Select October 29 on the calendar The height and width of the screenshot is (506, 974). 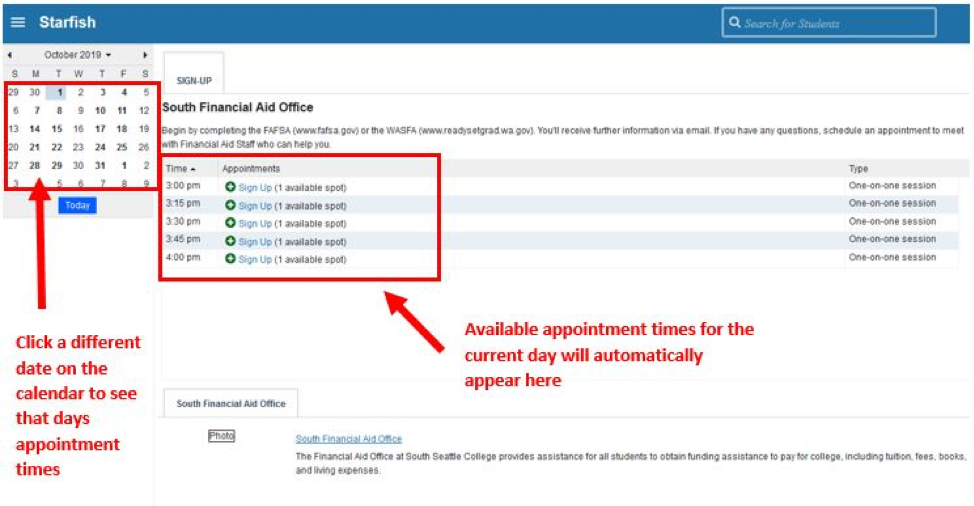(x=57, y=166)
